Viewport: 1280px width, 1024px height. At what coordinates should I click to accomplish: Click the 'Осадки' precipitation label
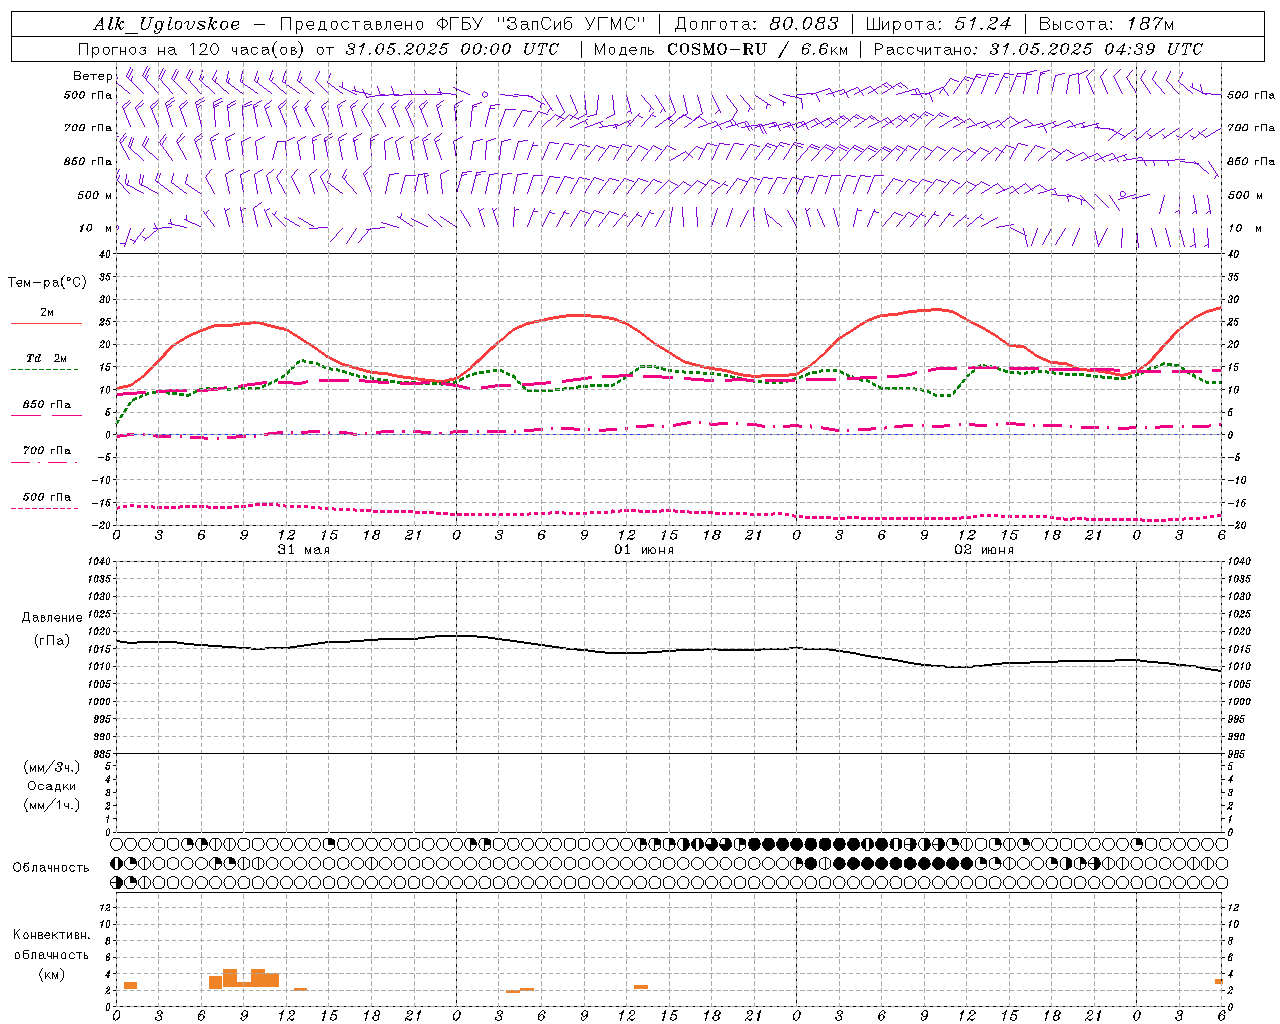coord(52,786)
